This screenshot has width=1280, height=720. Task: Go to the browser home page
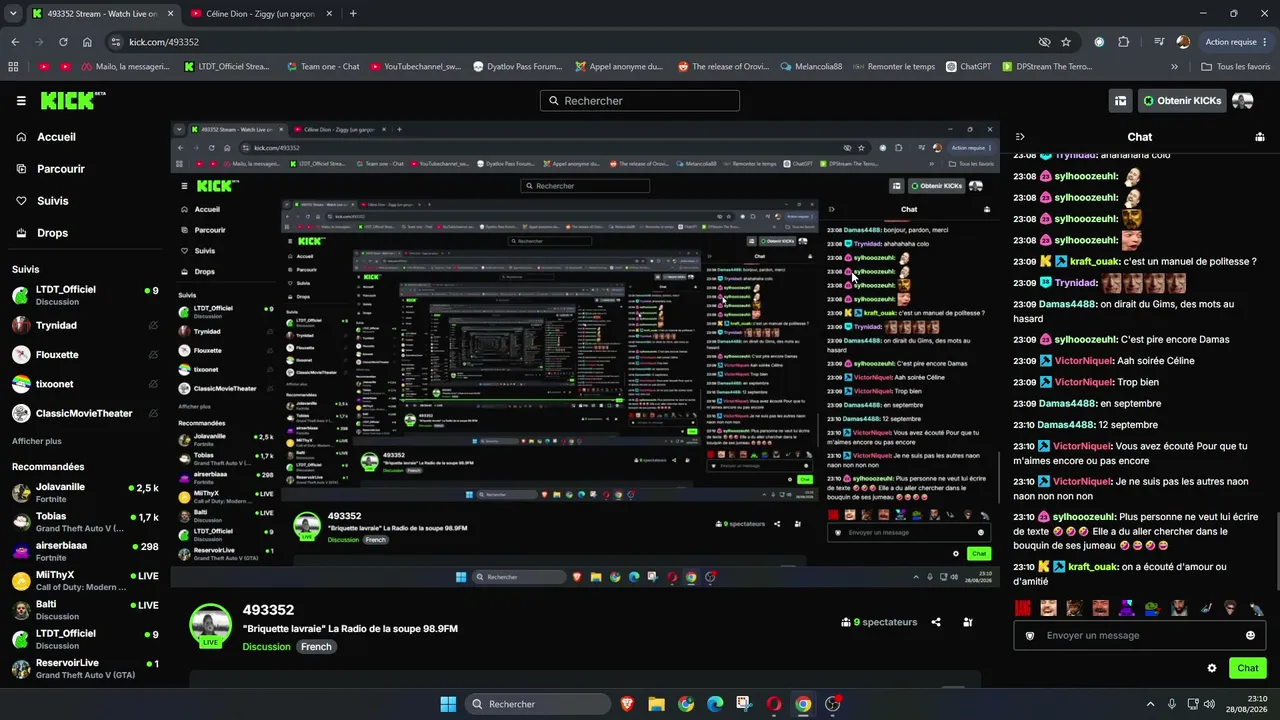click(87, 42)
